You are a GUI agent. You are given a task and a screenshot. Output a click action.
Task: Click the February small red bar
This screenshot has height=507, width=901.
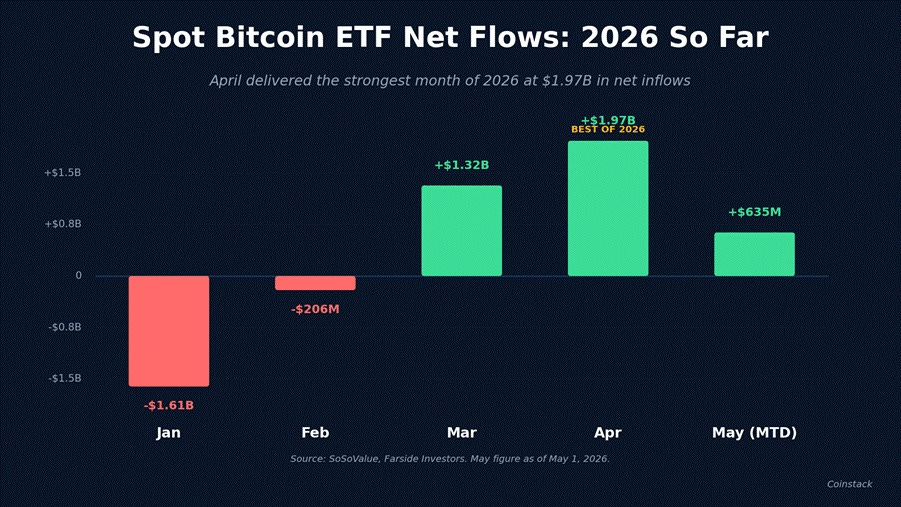tap(315, 283)
